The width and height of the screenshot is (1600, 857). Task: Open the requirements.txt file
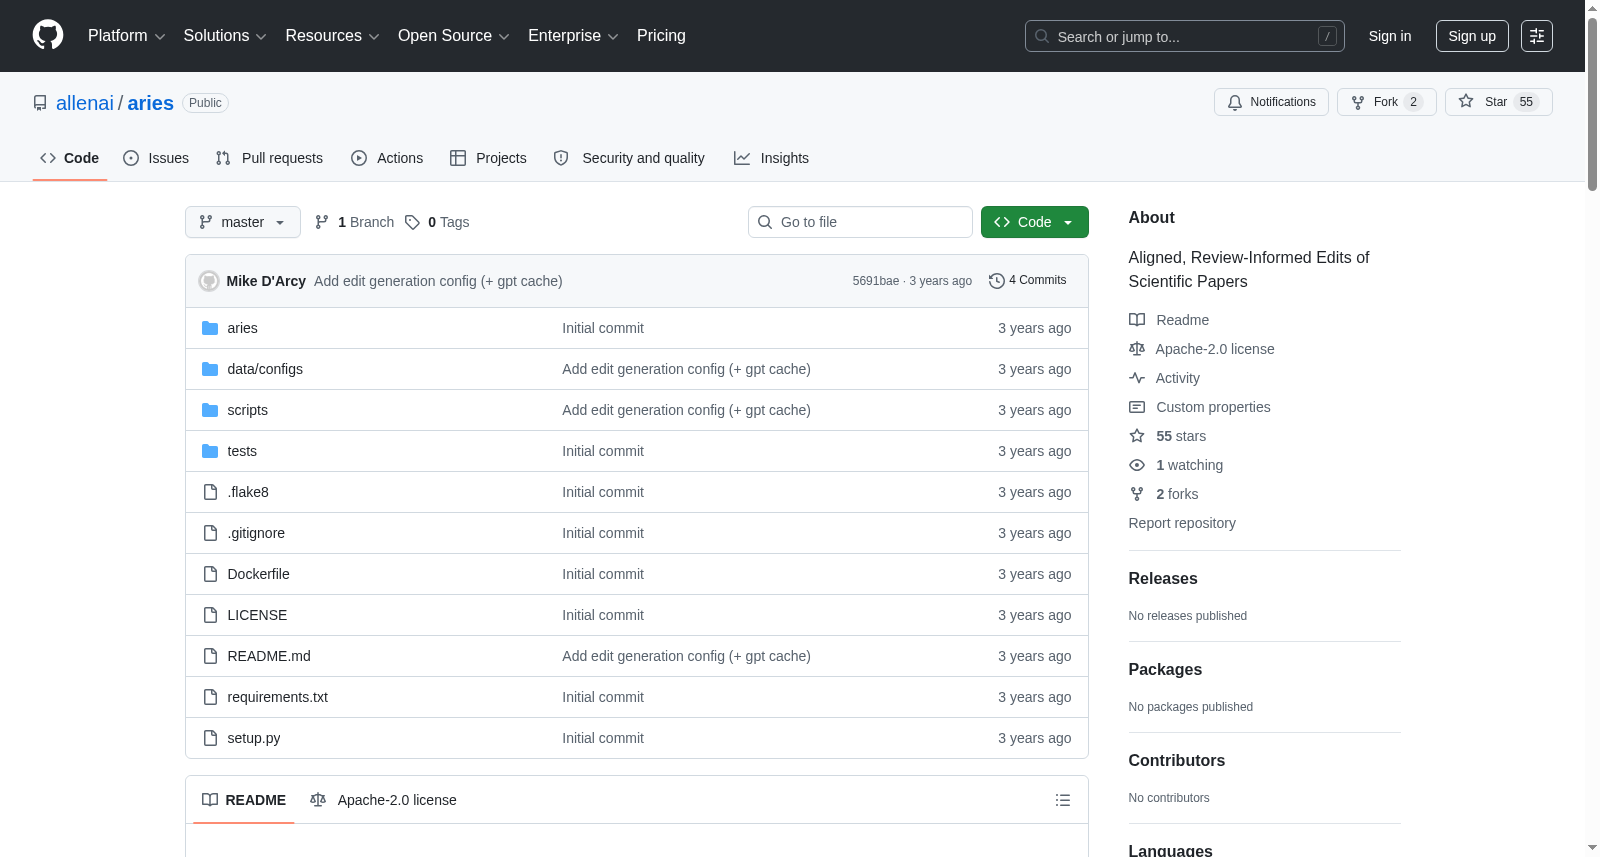[x=278, y=697]
